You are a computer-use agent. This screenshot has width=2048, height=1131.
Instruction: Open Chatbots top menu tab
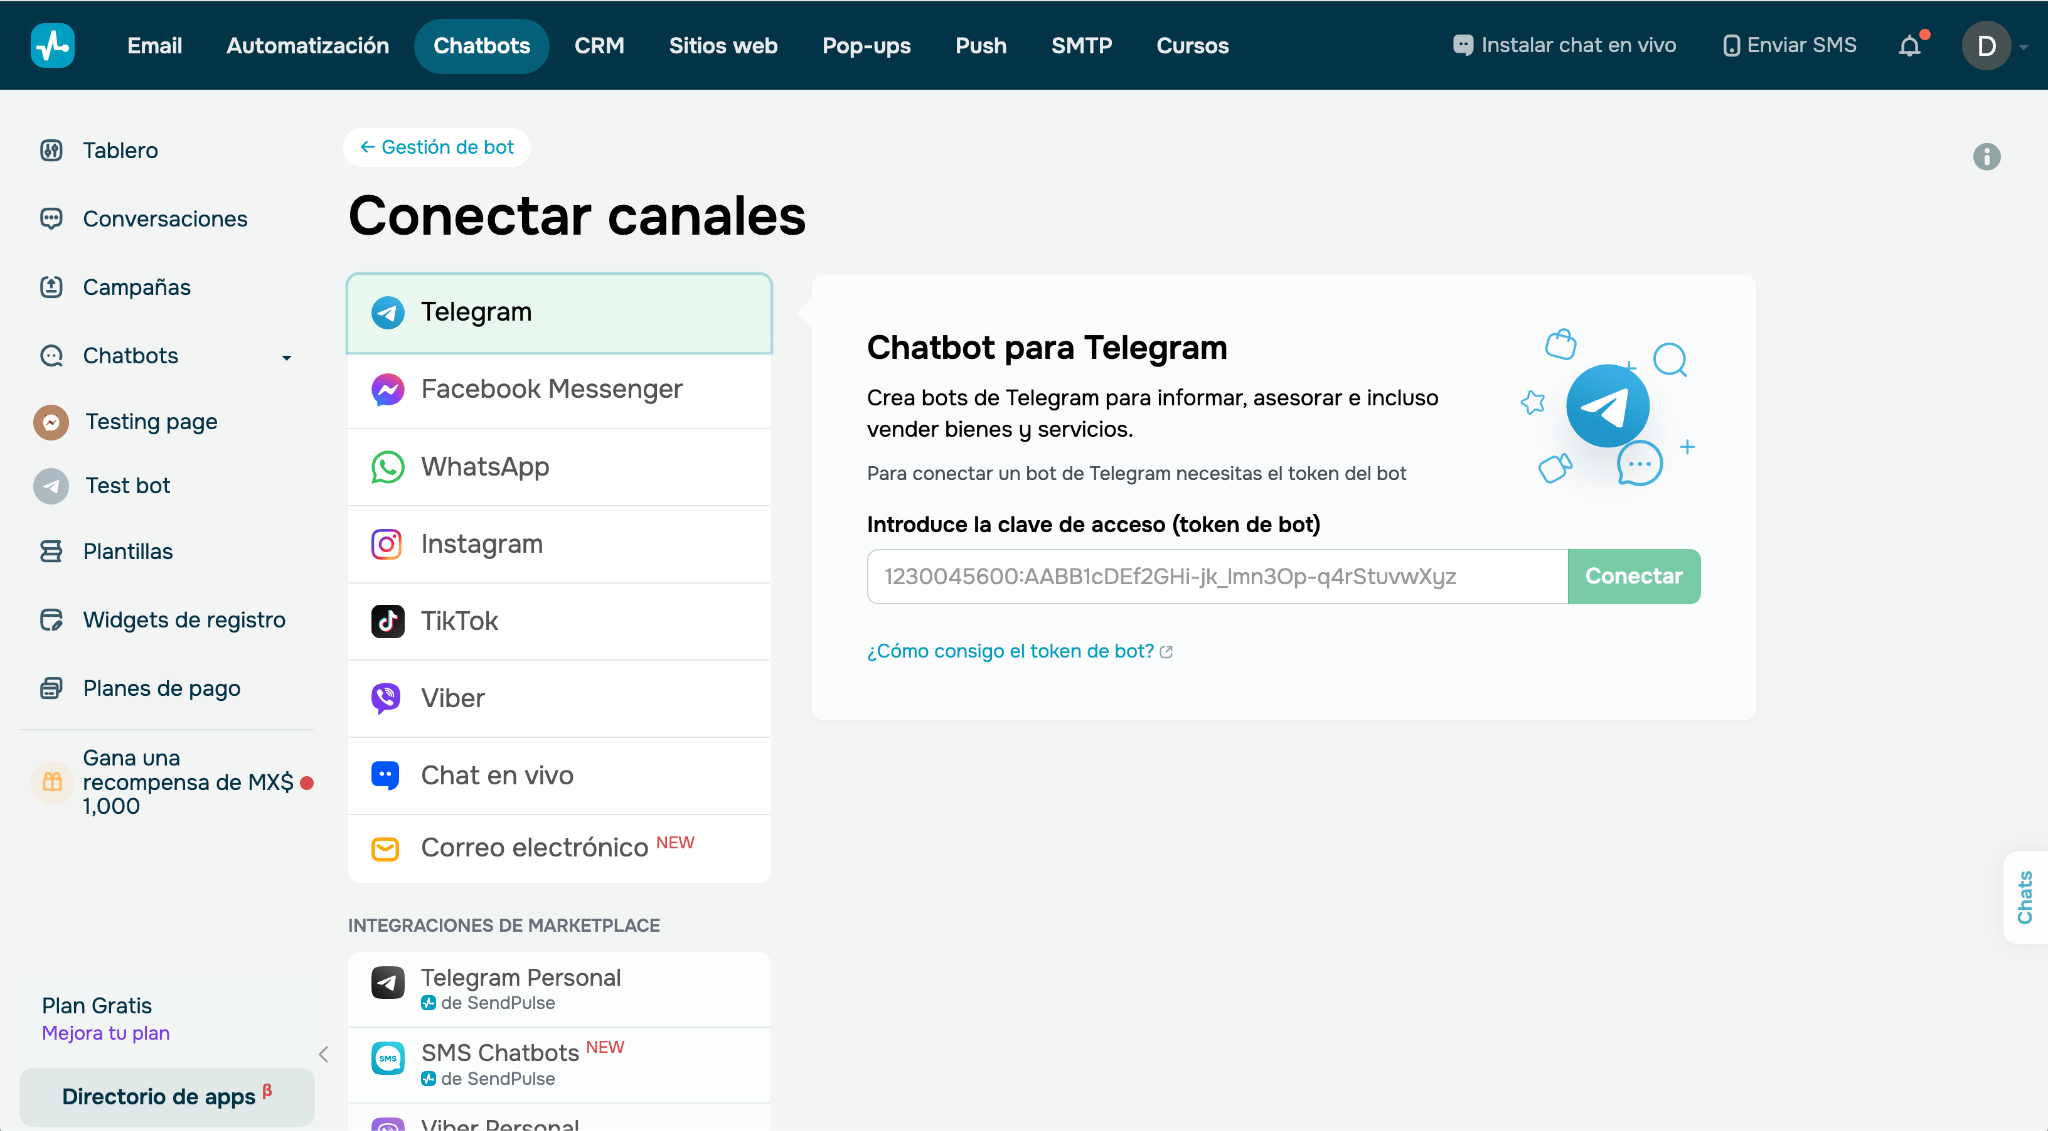point(482,46)
